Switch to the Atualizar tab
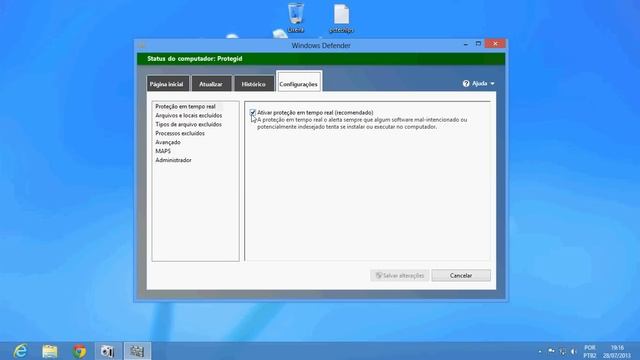Screen dimensions: 640x360 click(211, 84)
